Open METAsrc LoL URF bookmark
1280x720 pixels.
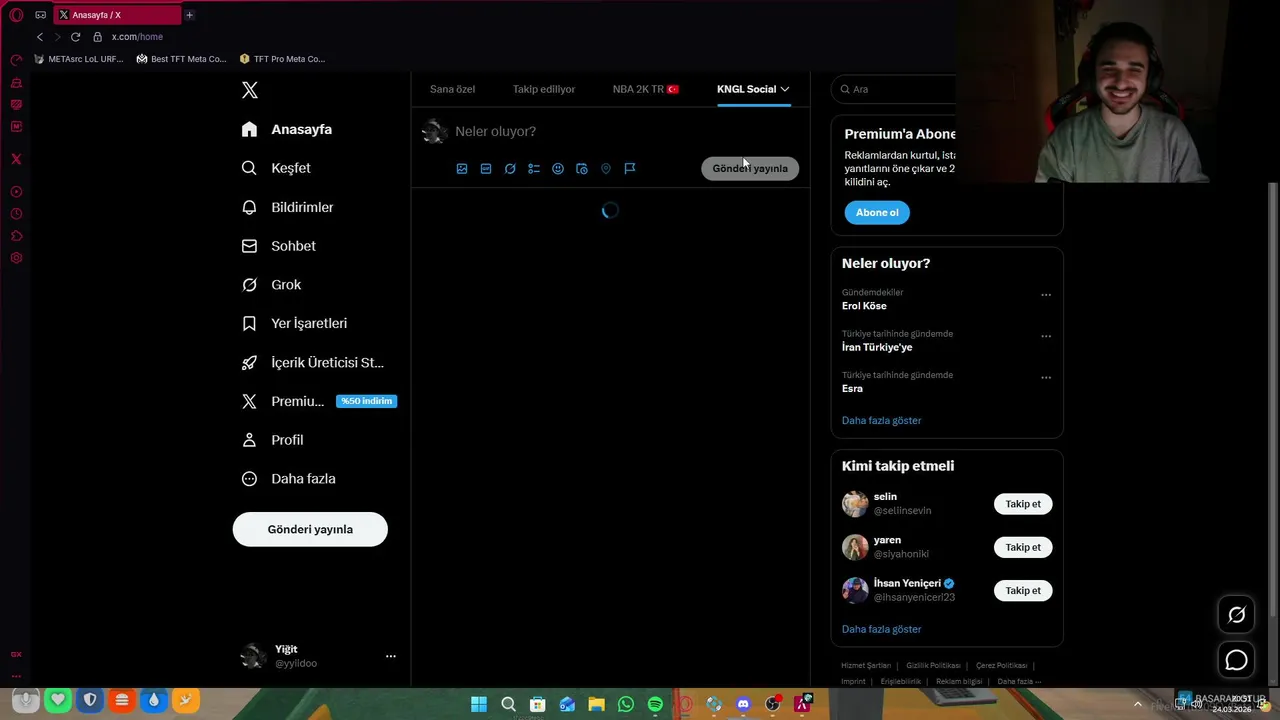coord(78,59)
